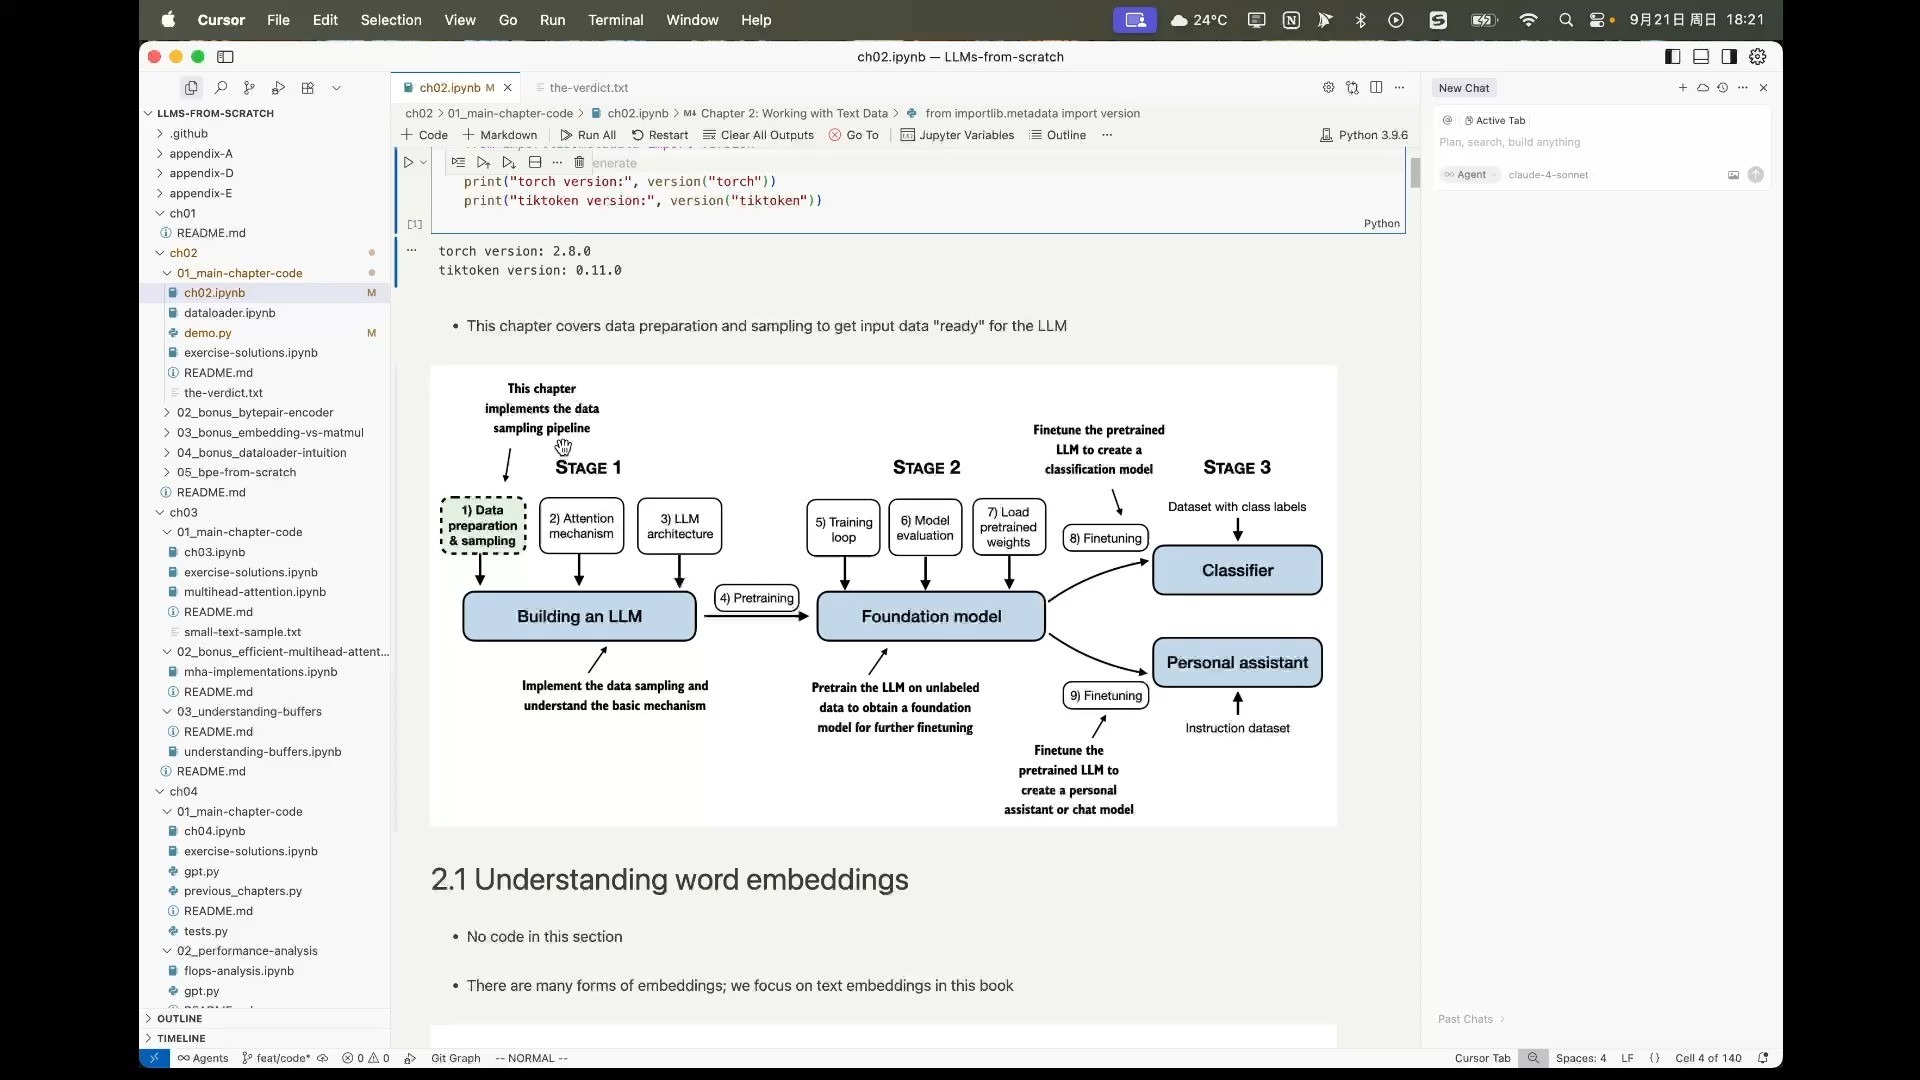Click the split editor icon
This screenshot has height=1080, width=1920.
[1376, 88]
